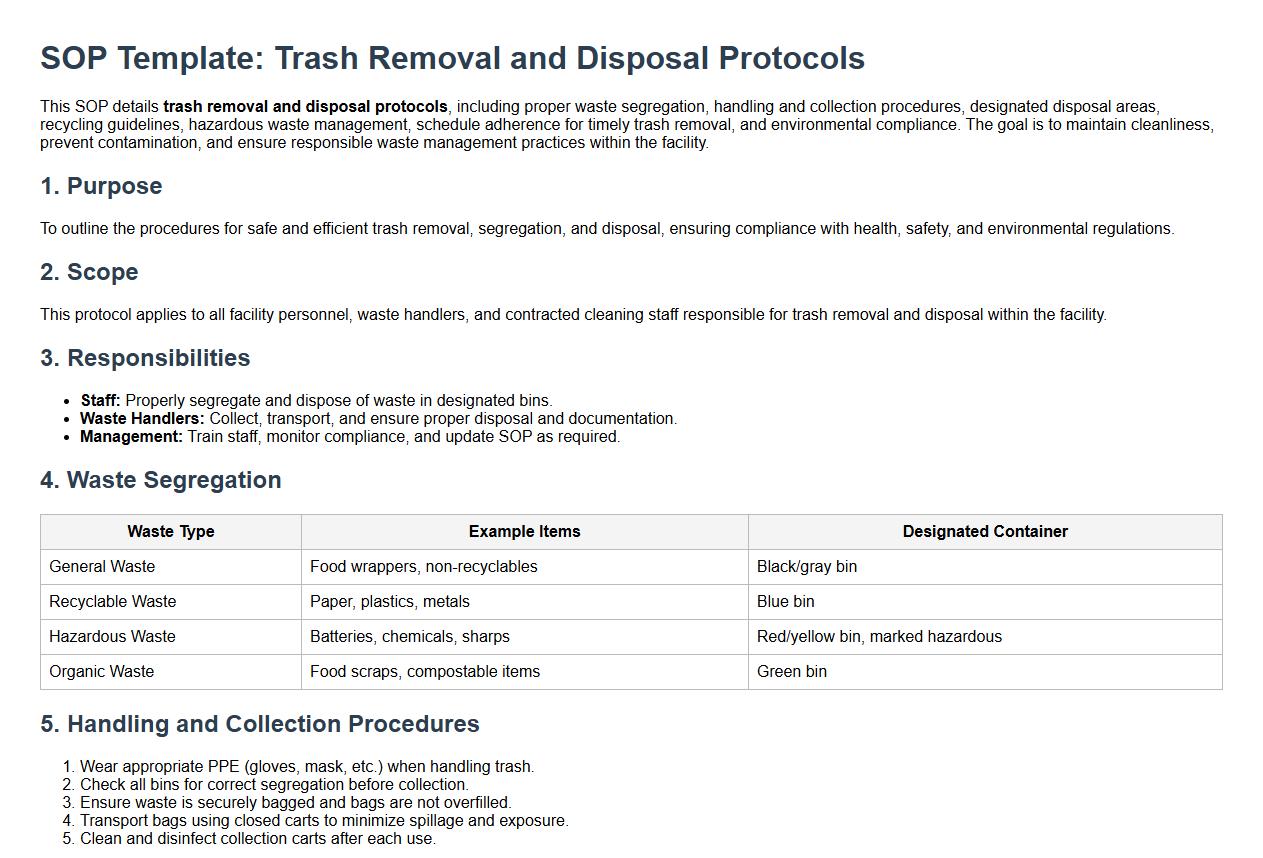1263x858 pixels.
Task: Click the Waste Type column header
Action: click(170, 532)
